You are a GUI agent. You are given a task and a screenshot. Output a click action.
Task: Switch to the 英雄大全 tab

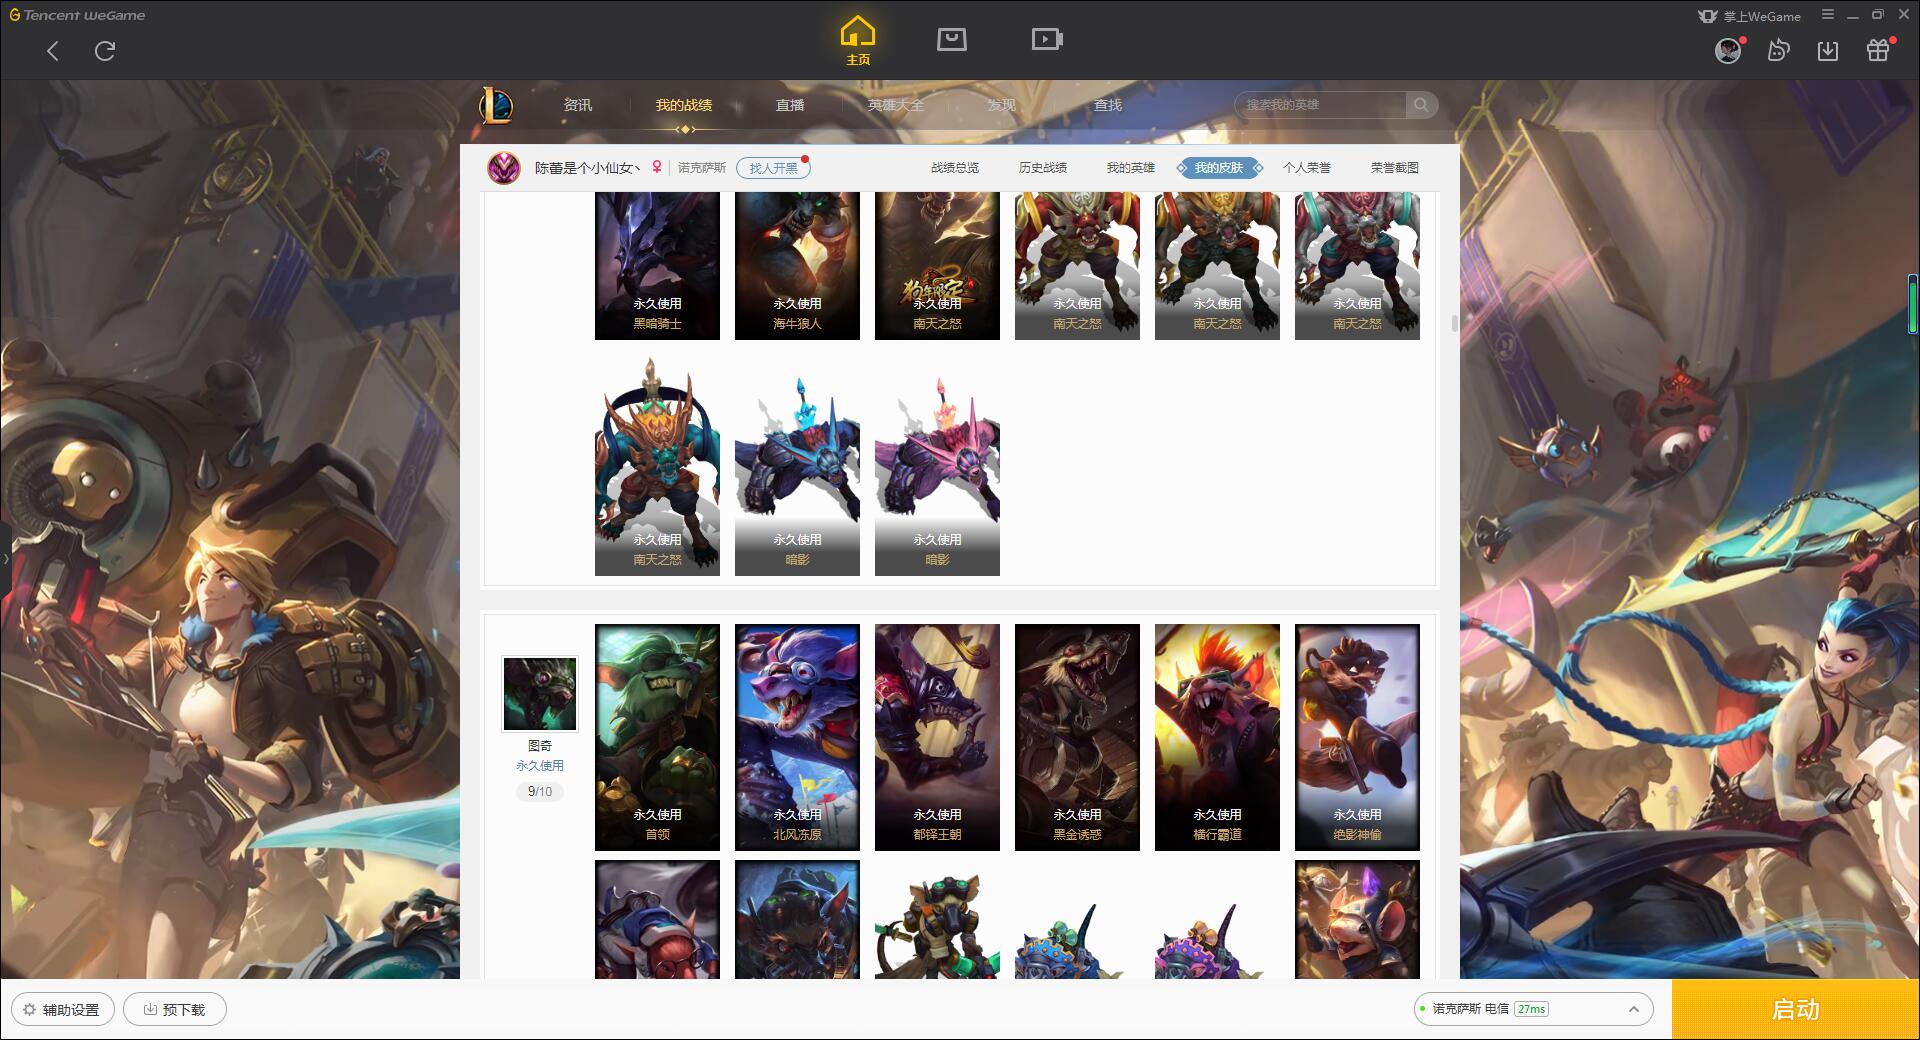pyautogui.click(x=896, y=105)
